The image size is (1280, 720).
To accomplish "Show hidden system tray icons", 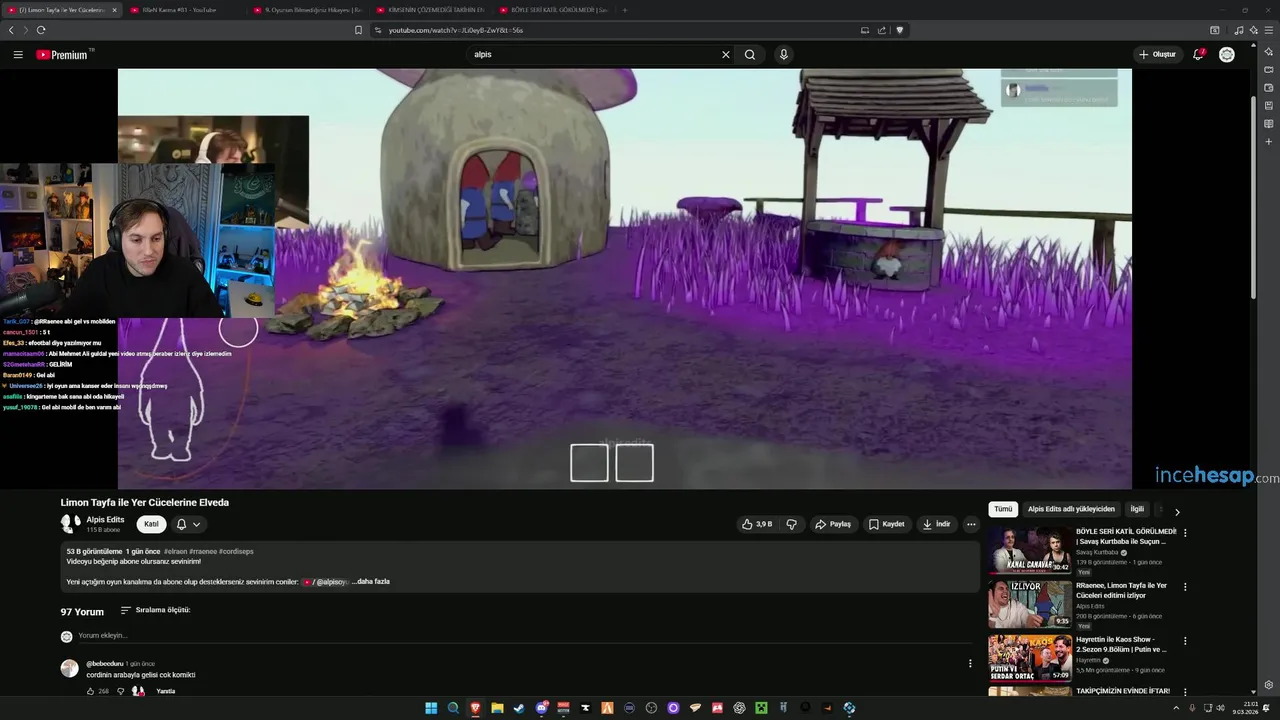I will [x=1177, y=708].
